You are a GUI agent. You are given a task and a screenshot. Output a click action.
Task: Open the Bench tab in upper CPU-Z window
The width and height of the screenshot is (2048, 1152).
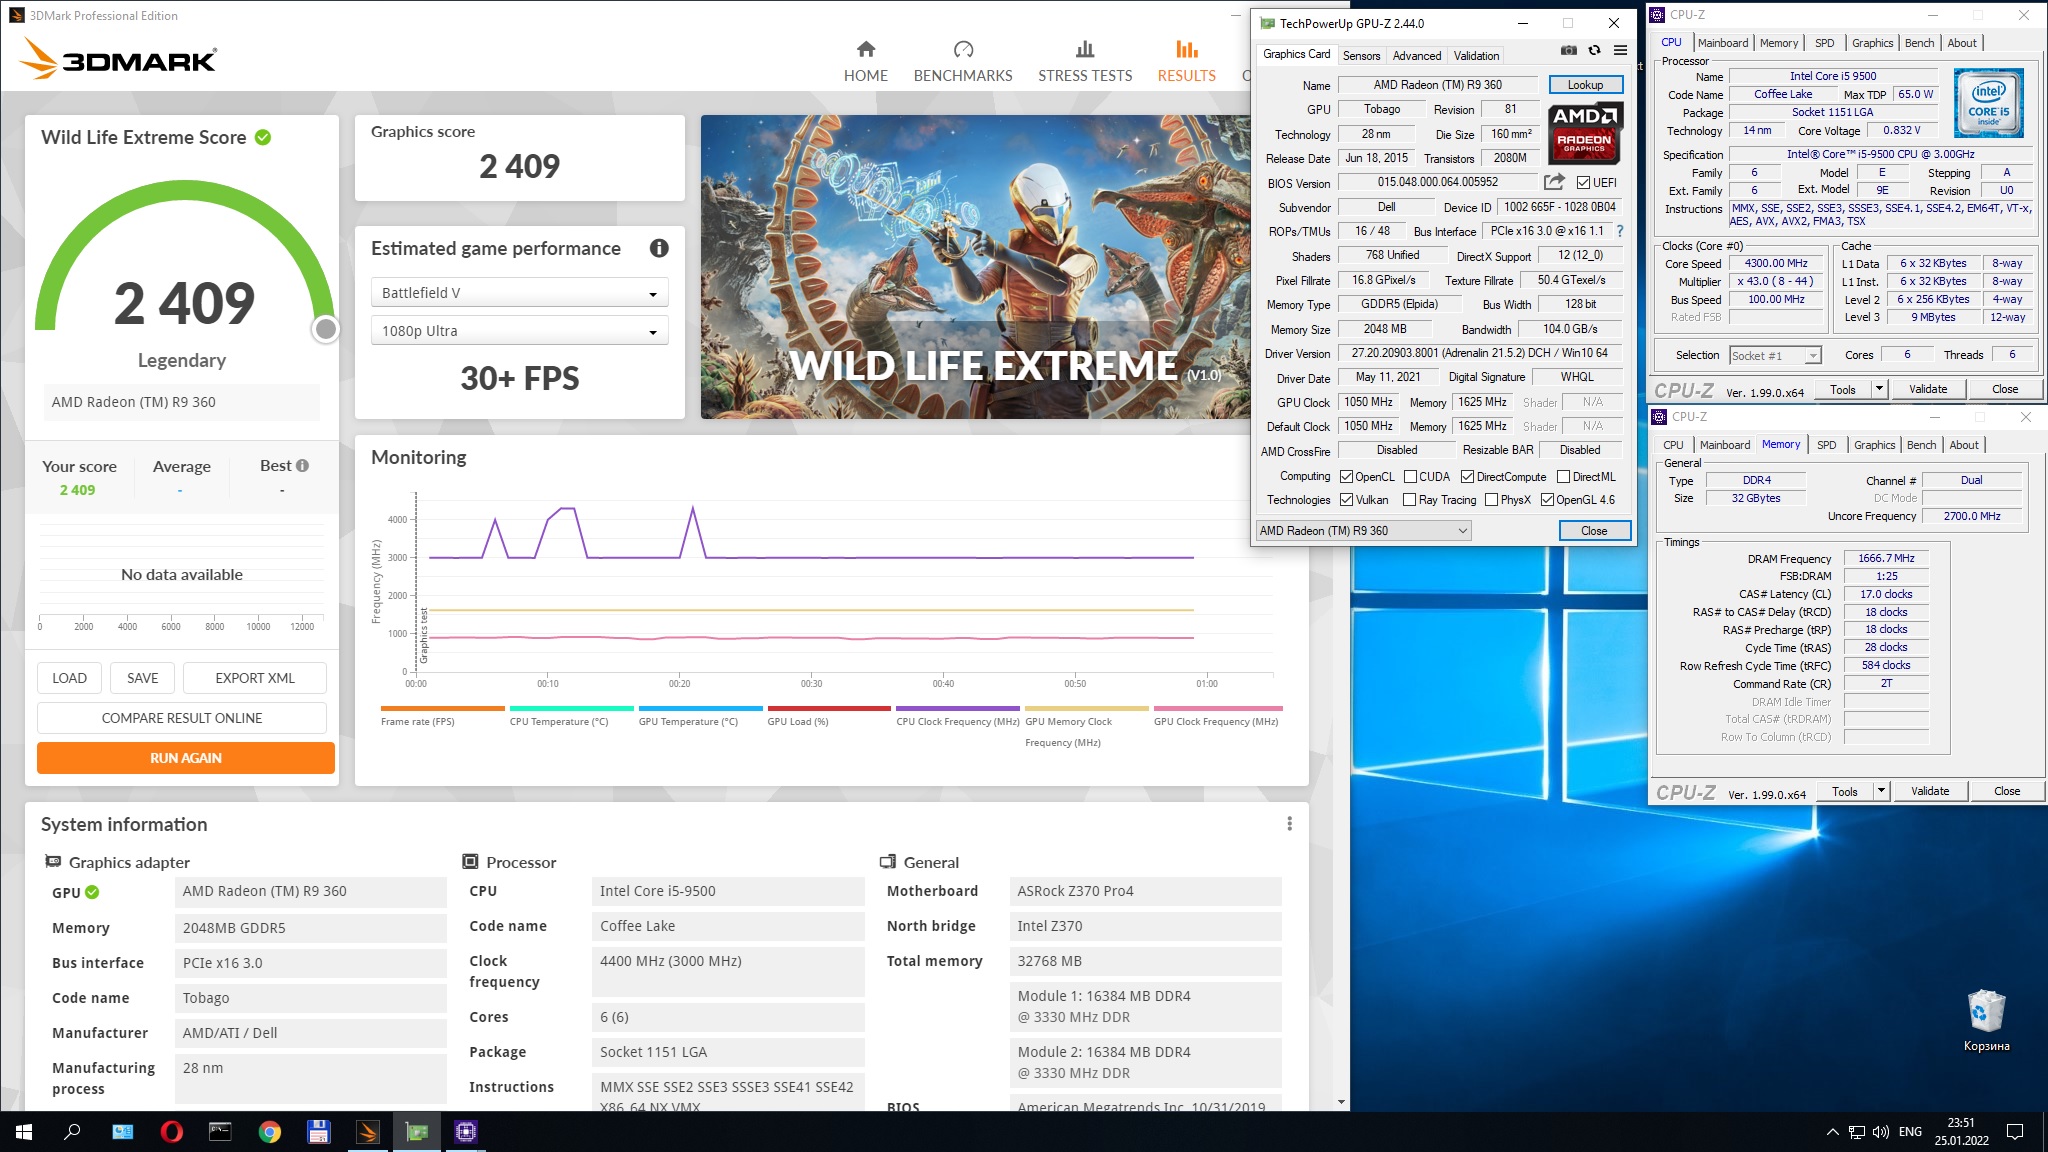(1919, 43)
